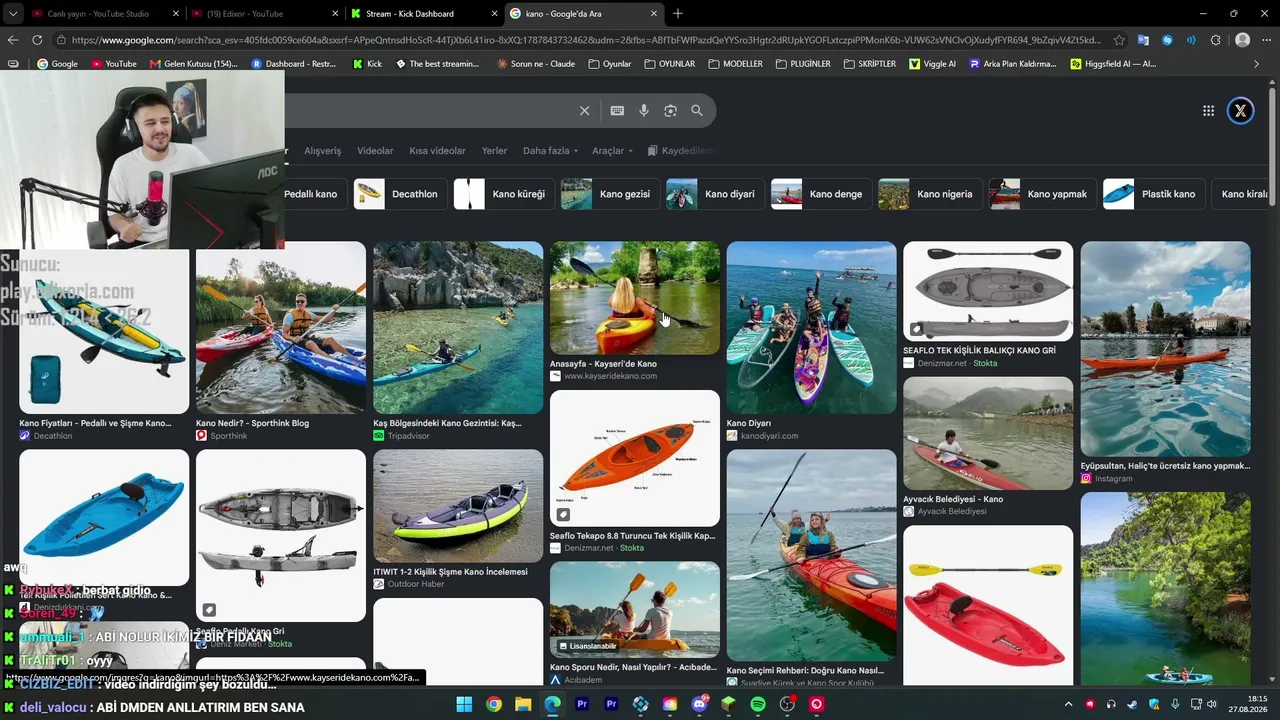Open Anasayfa - Kayseri'de Kano image
This screenshot has height=720, width=1280.
[635, 298]
